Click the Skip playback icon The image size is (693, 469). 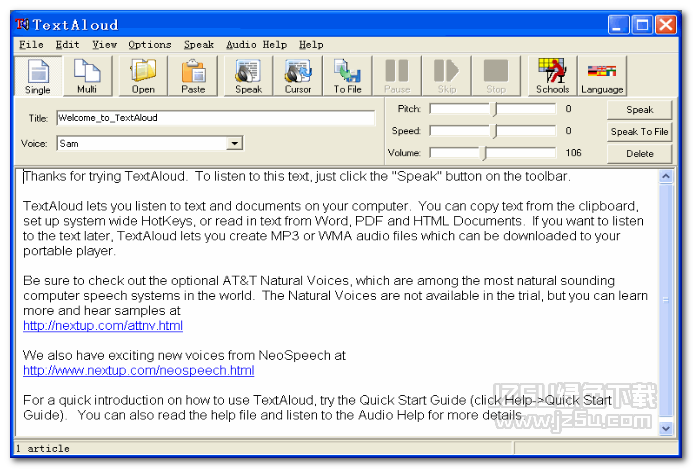click(446, 76)
